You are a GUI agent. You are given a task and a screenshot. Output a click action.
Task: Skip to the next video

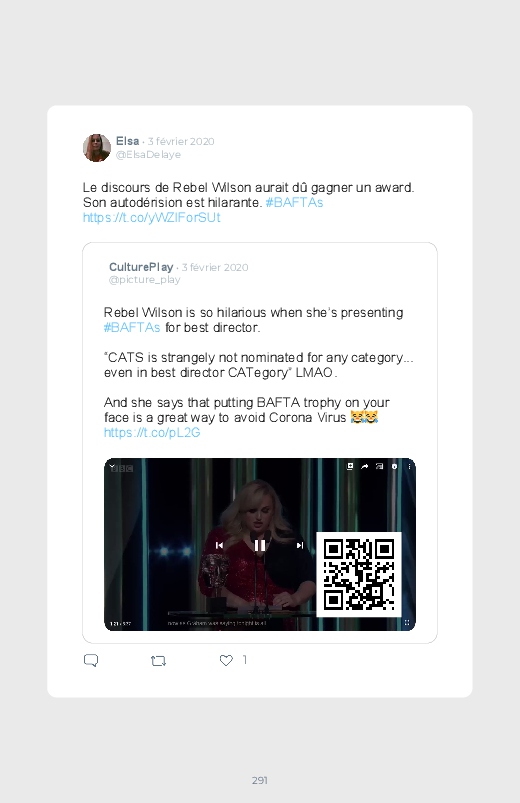(300, 545)
